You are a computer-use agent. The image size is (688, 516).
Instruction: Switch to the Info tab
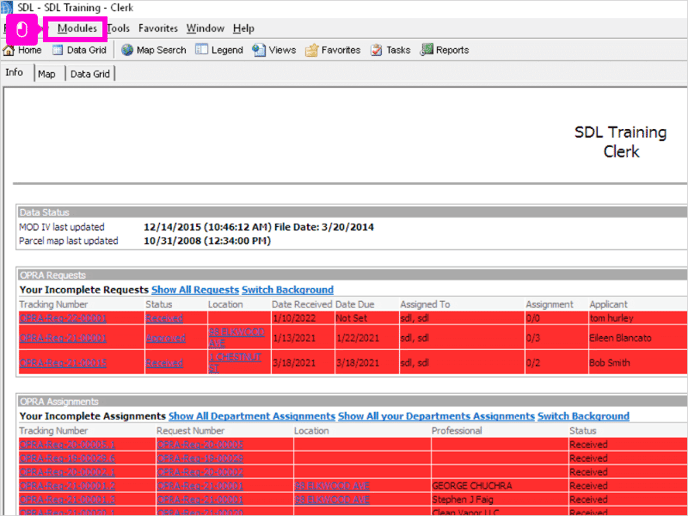pyautogui.click(x=14, y=72)
